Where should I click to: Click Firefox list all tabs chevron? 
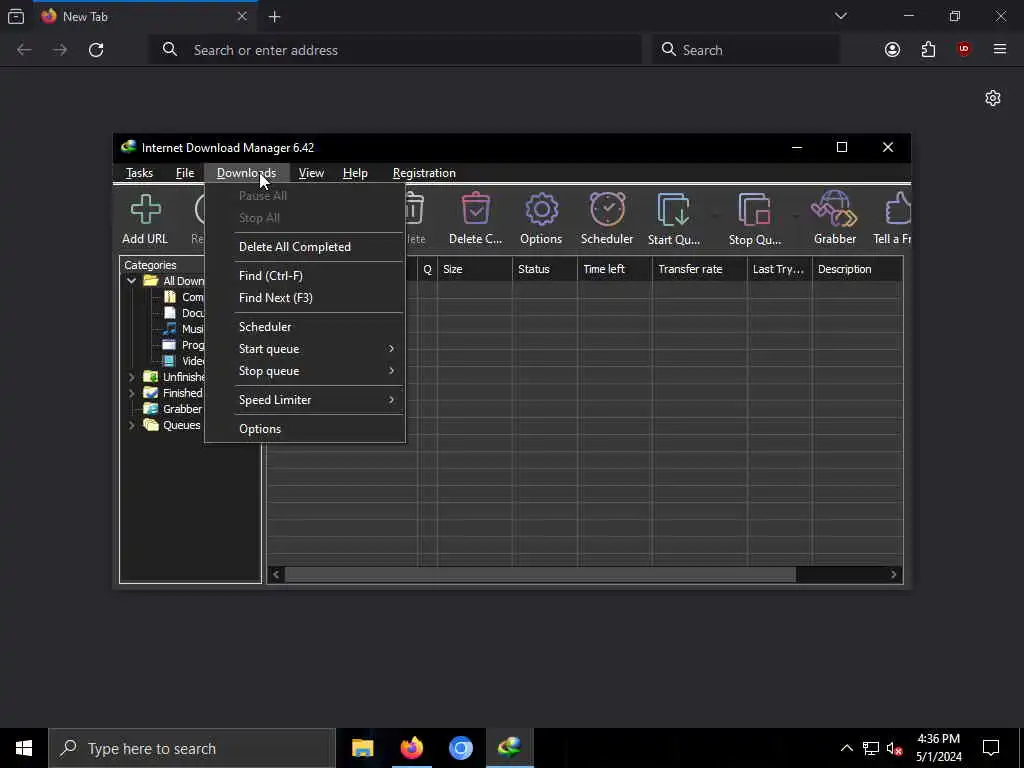(x=840, y=16)
